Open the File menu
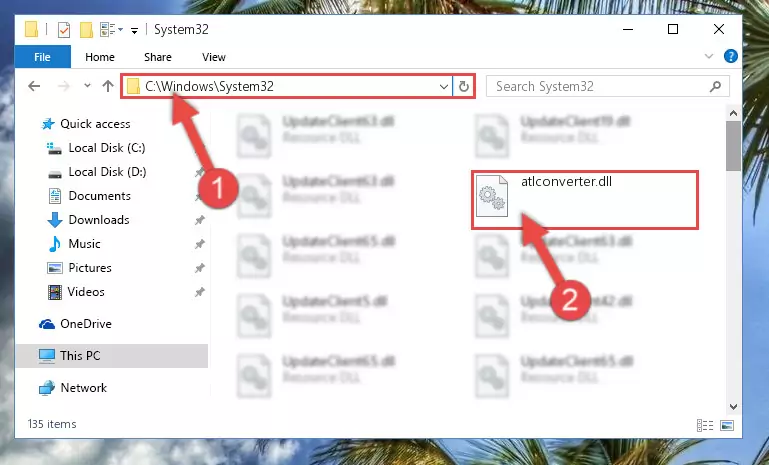769x465 pixels. point(42,57)
